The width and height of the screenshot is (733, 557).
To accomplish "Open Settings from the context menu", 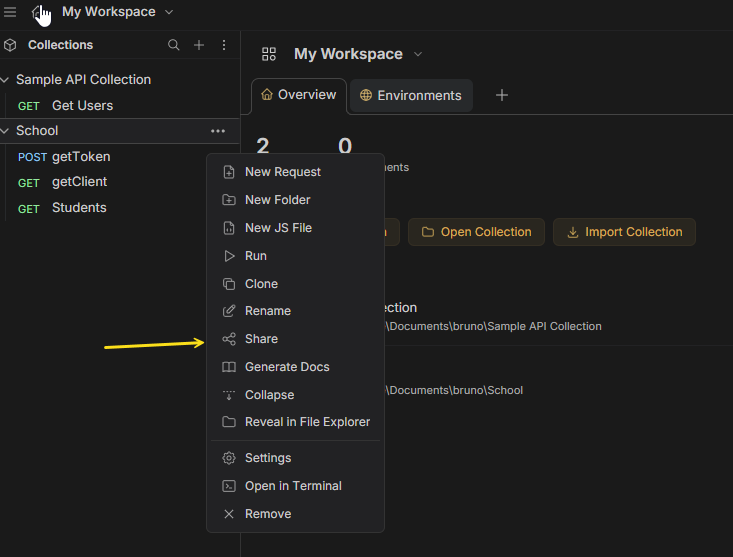I will click(x=295, y=458).
